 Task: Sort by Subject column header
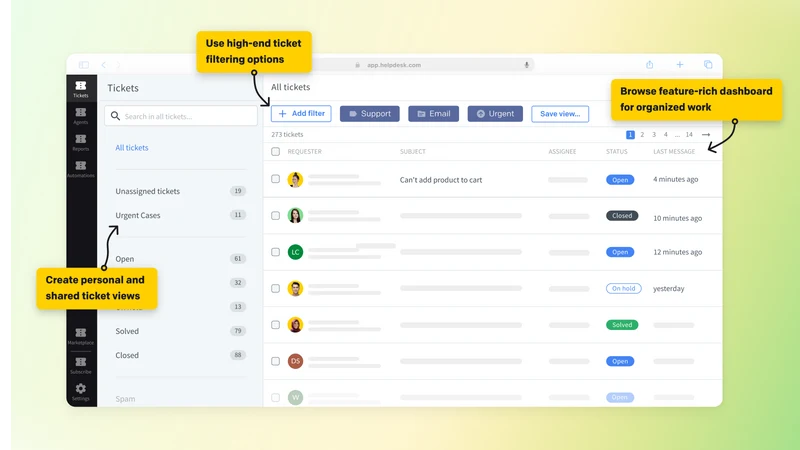(x=413, y=152)
